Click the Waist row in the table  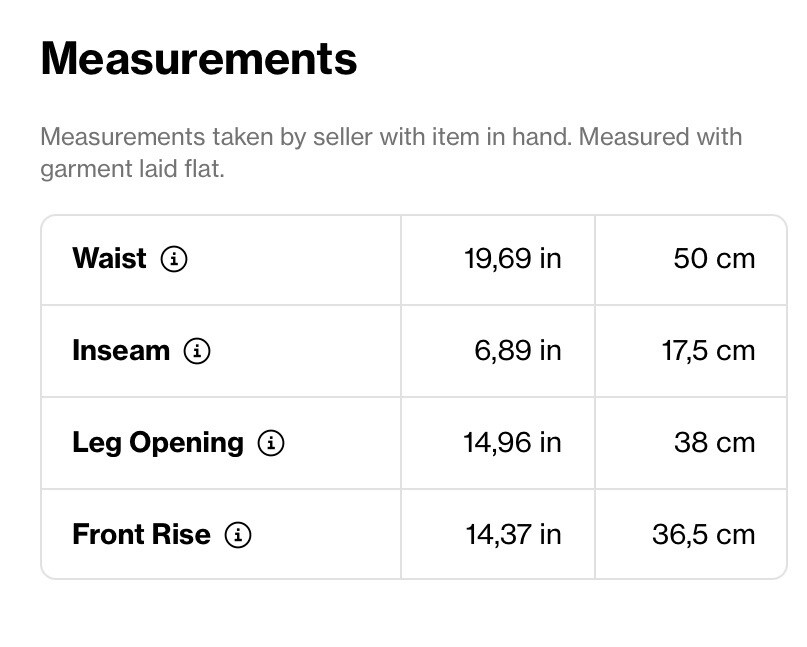(x=414, y=260)
